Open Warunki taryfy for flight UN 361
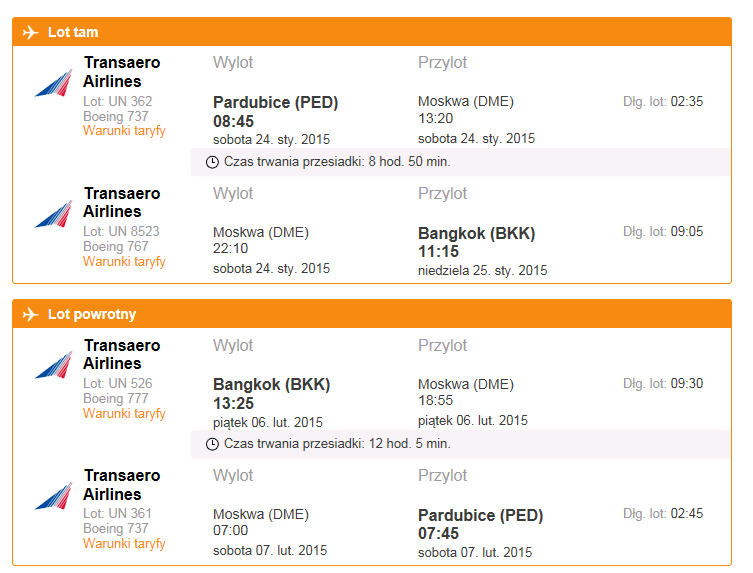 click(124, 543)
